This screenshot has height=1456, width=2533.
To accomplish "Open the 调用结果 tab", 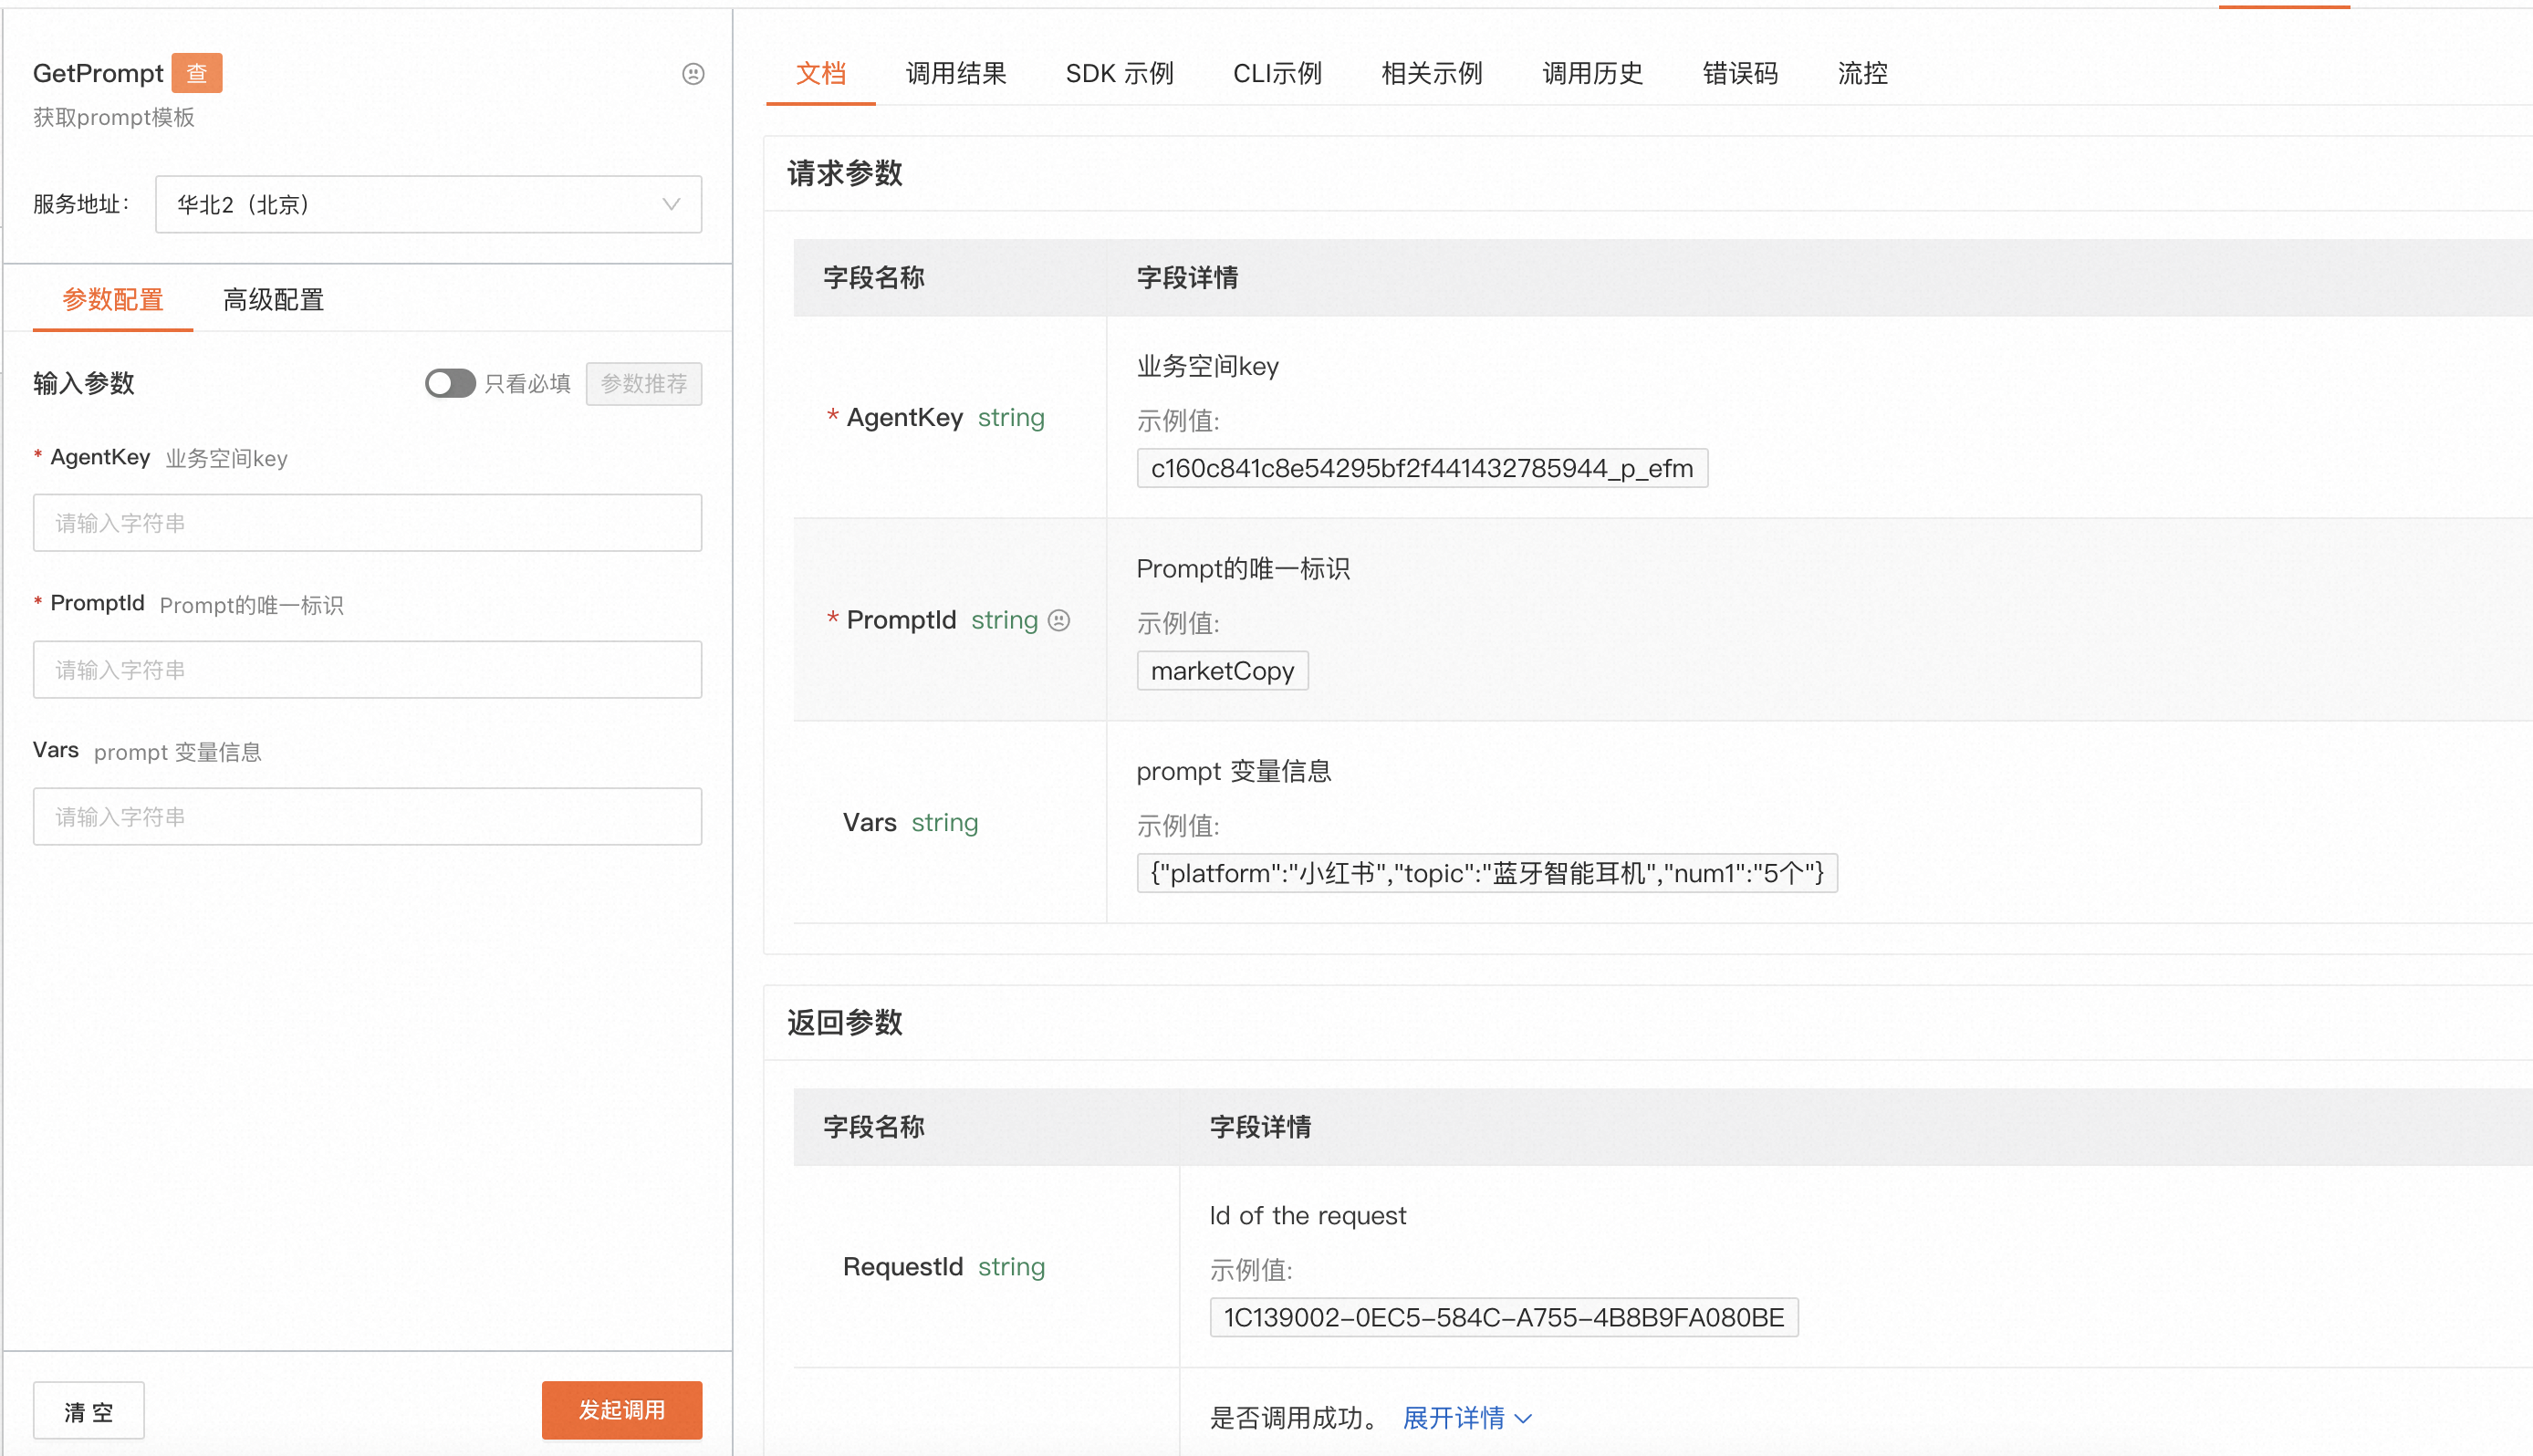I will (x=956, y=73).
